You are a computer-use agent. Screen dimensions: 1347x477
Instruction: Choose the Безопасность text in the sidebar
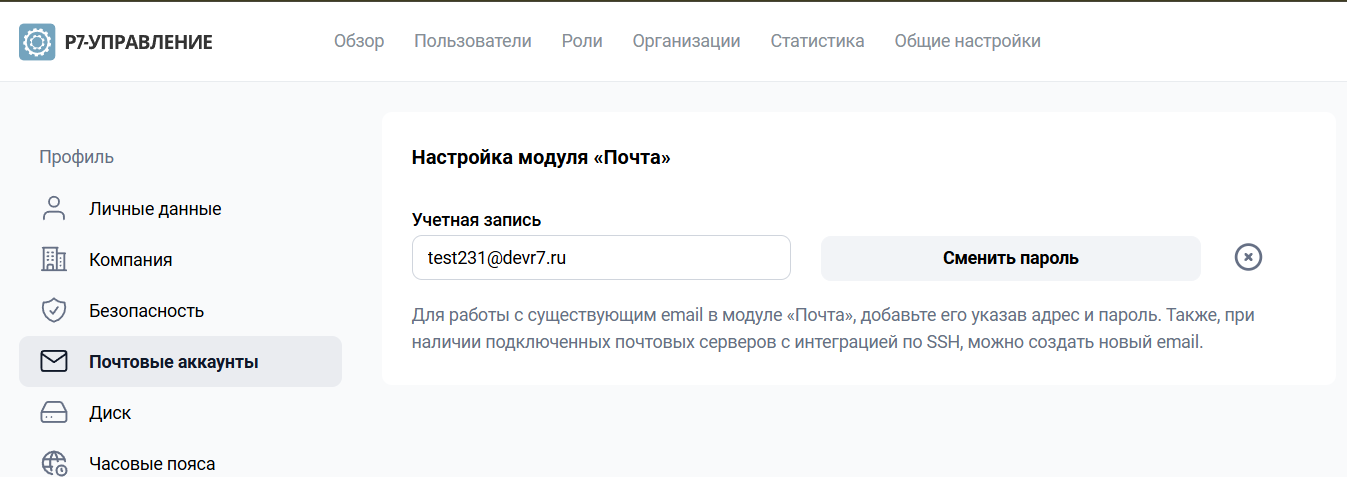[146, 311]
